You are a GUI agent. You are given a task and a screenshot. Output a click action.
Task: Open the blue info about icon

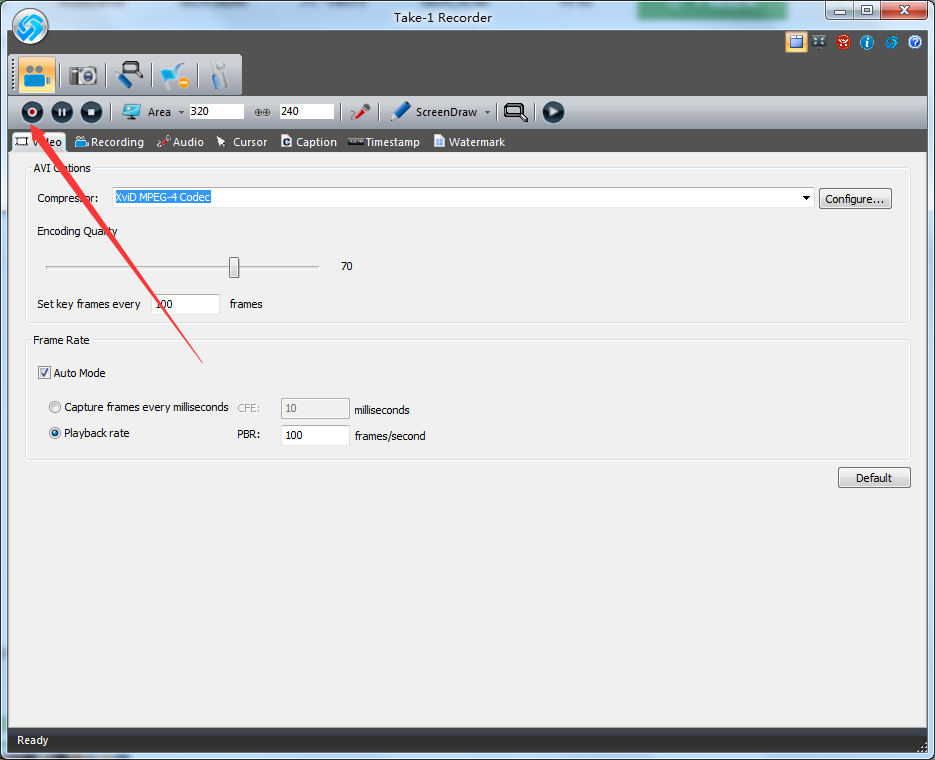point(867,42)
